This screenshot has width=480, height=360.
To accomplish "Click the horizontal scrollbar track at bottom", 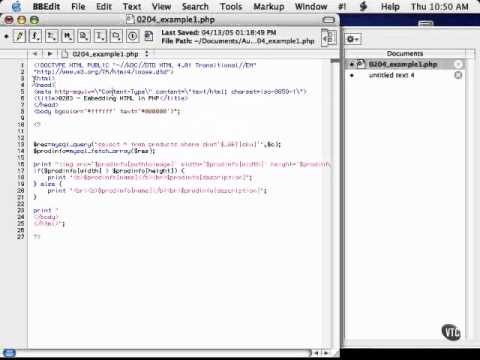I will tap(163, 353).
